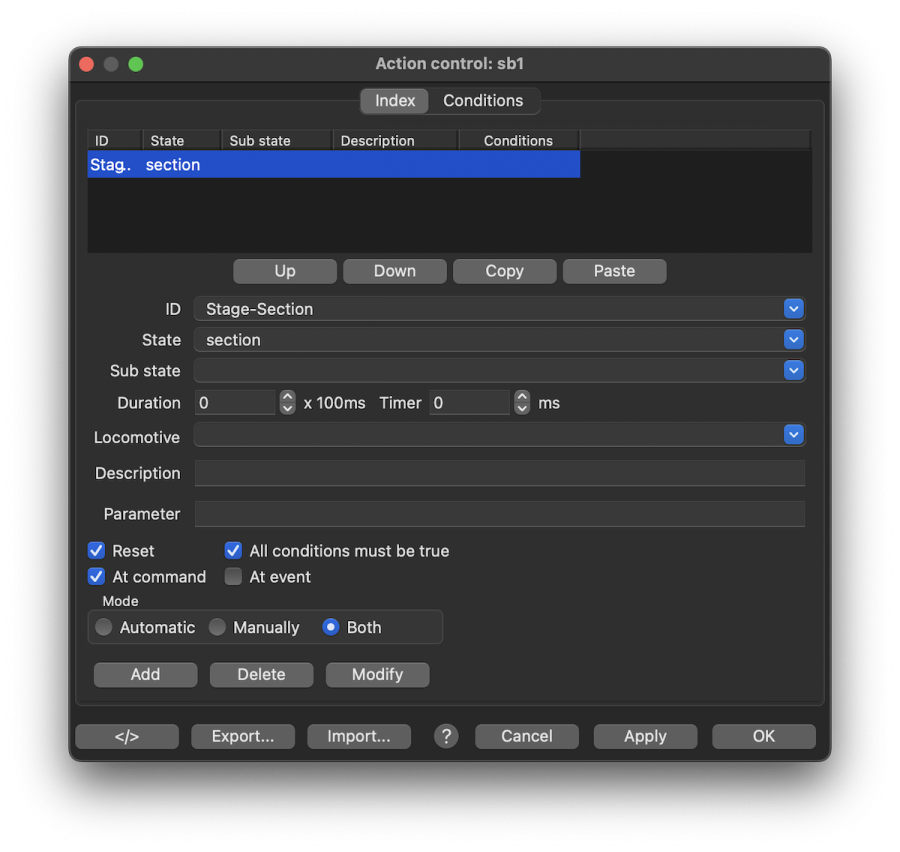The width and height of the screenshot is (900, 852).
Task: Click the question mark help icon
Action: click(446, 736)
